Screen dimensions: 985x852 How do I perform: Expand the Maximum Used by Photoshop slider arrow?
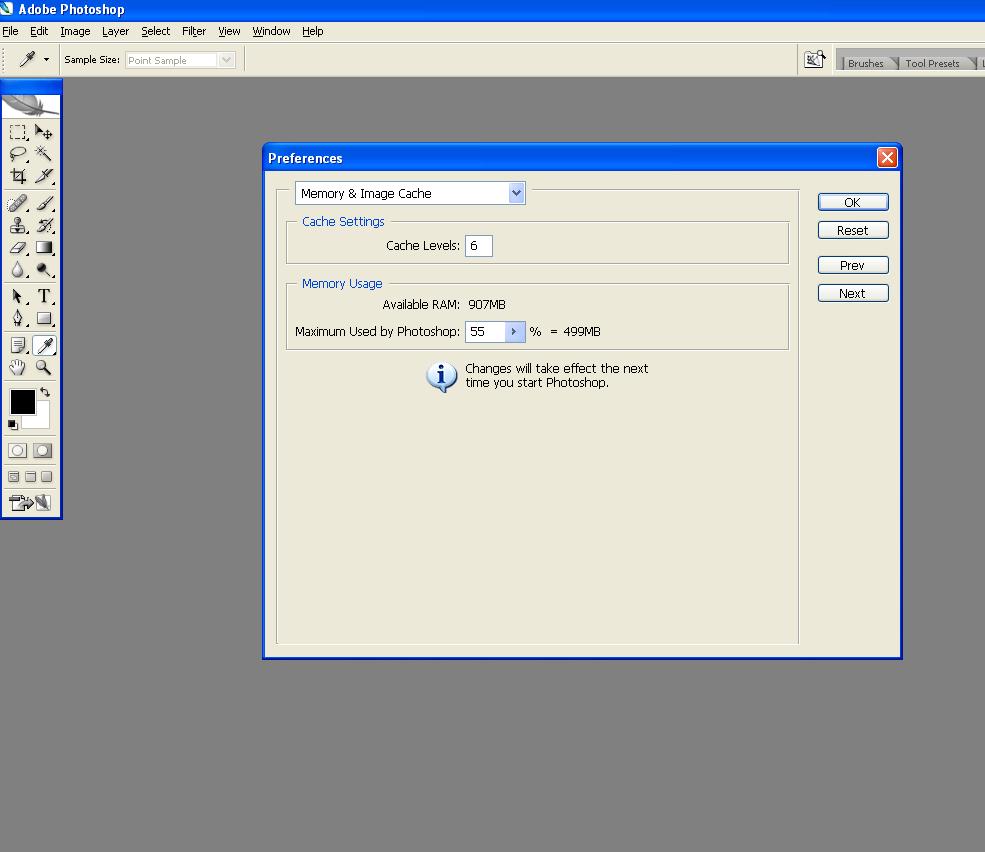[x=514, y=332]
